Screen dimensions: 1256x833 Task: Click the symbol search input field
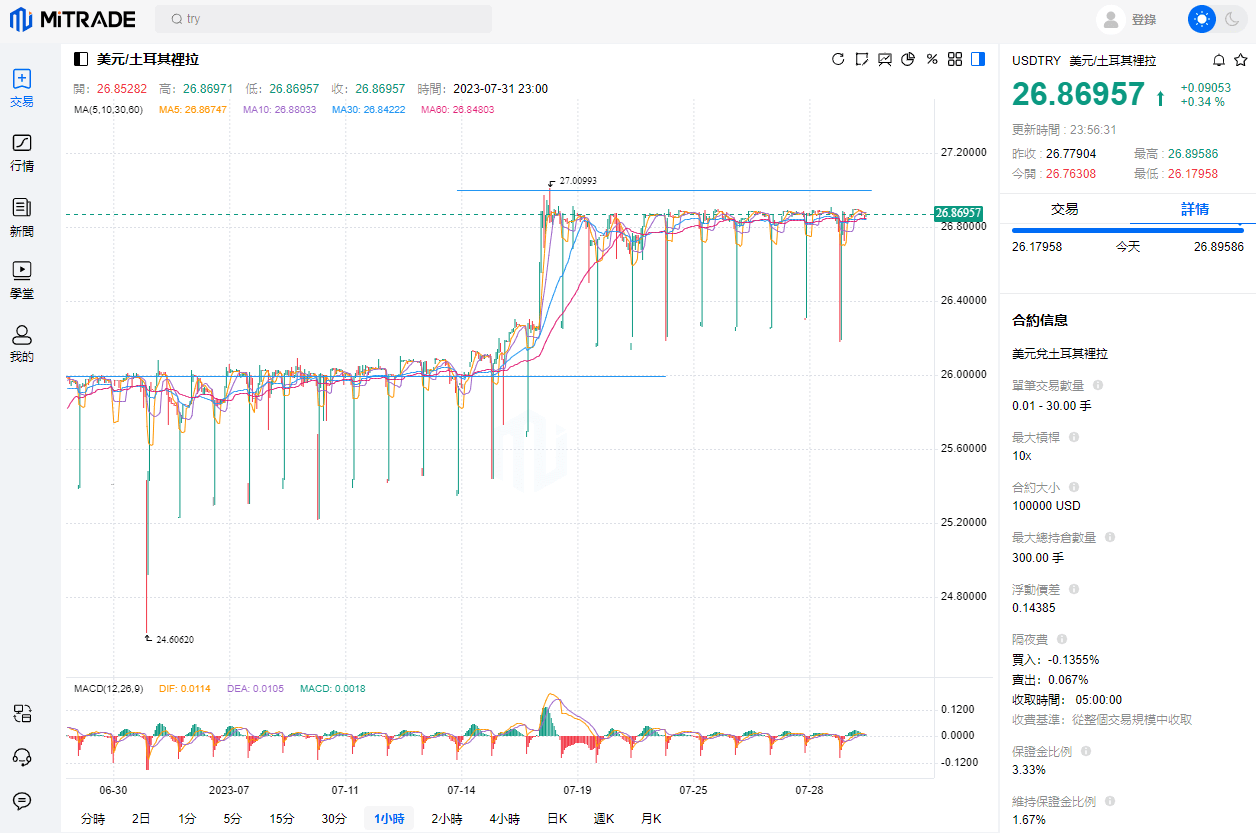(323, 19)
